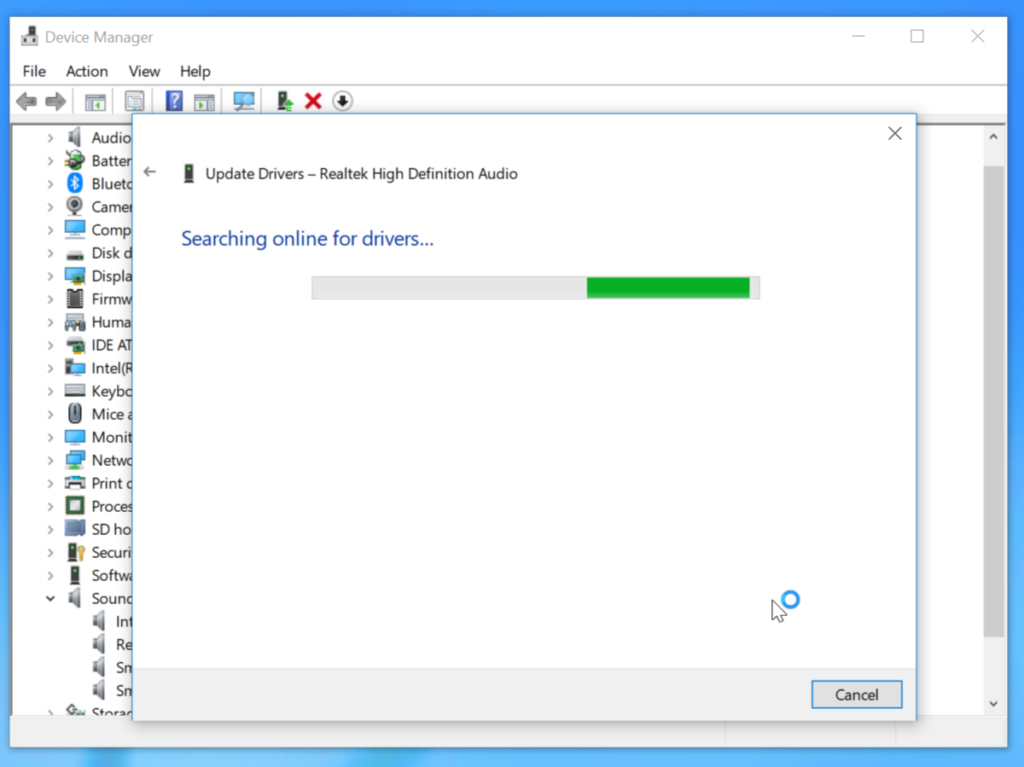Click the driver search progress bar
1024x767 pixels.
click(536, 287)
